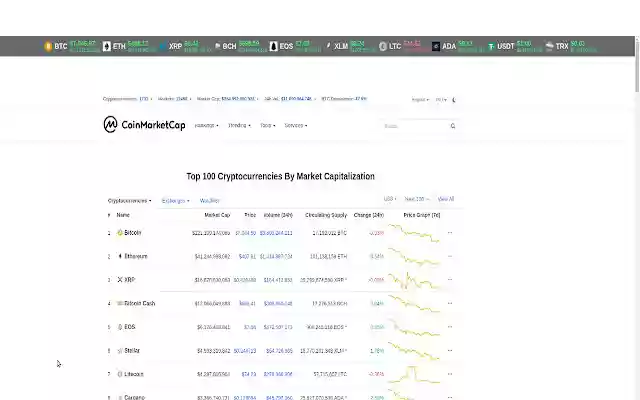
Task: Open the three-dot menu for XRP row
Action: tap(450, 280)
